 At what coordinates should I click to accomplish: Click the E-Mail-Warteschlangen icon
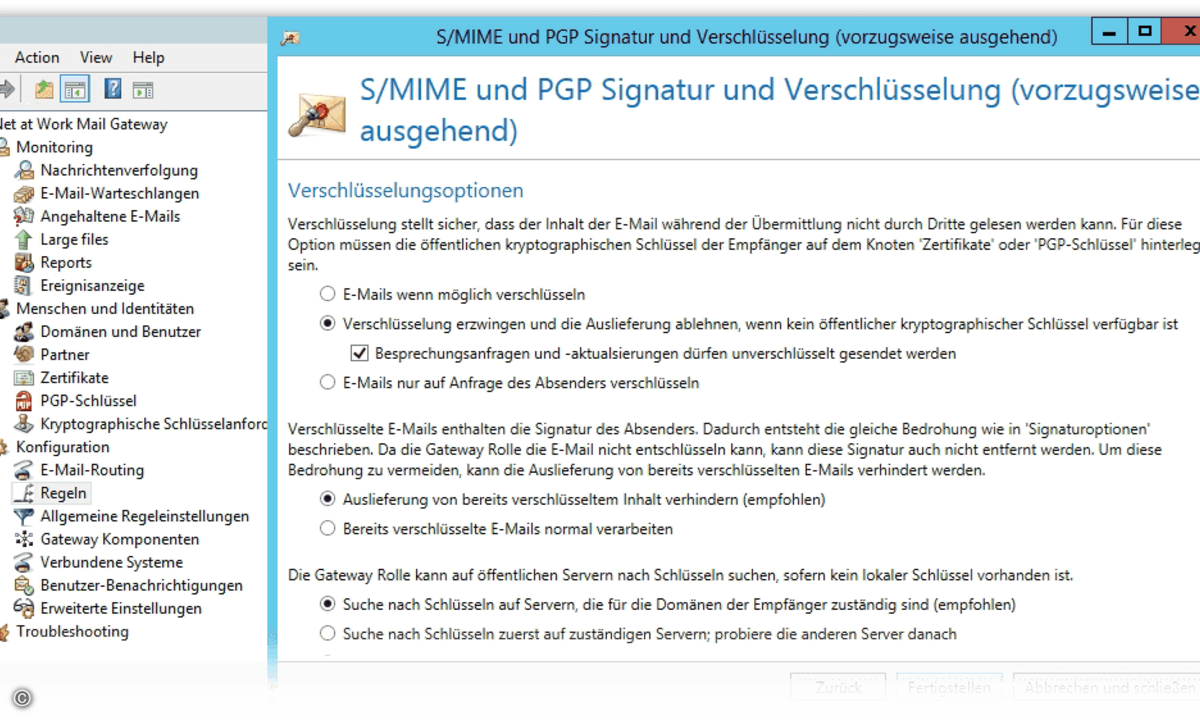[24, 193]
